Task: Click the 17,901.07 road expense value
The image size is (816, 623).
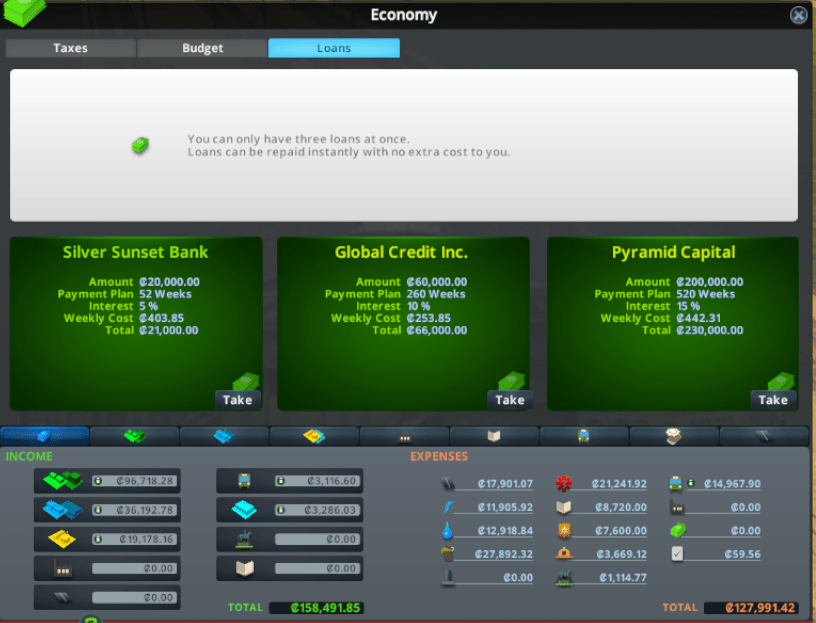Action: (x=505, y=484)
